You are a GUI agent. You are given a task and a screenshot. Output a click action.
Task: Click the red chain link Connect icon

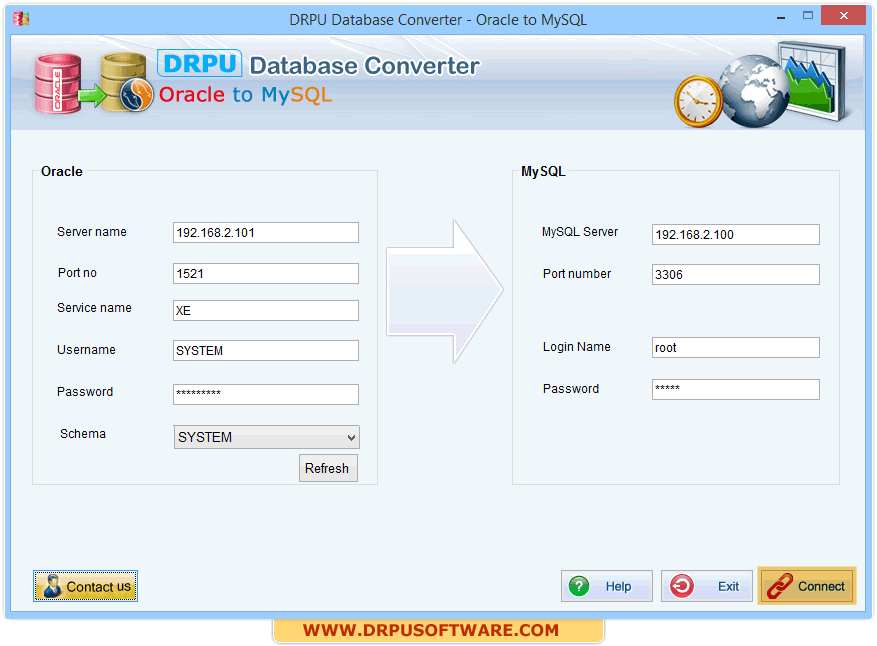click(x=780, y=586)
